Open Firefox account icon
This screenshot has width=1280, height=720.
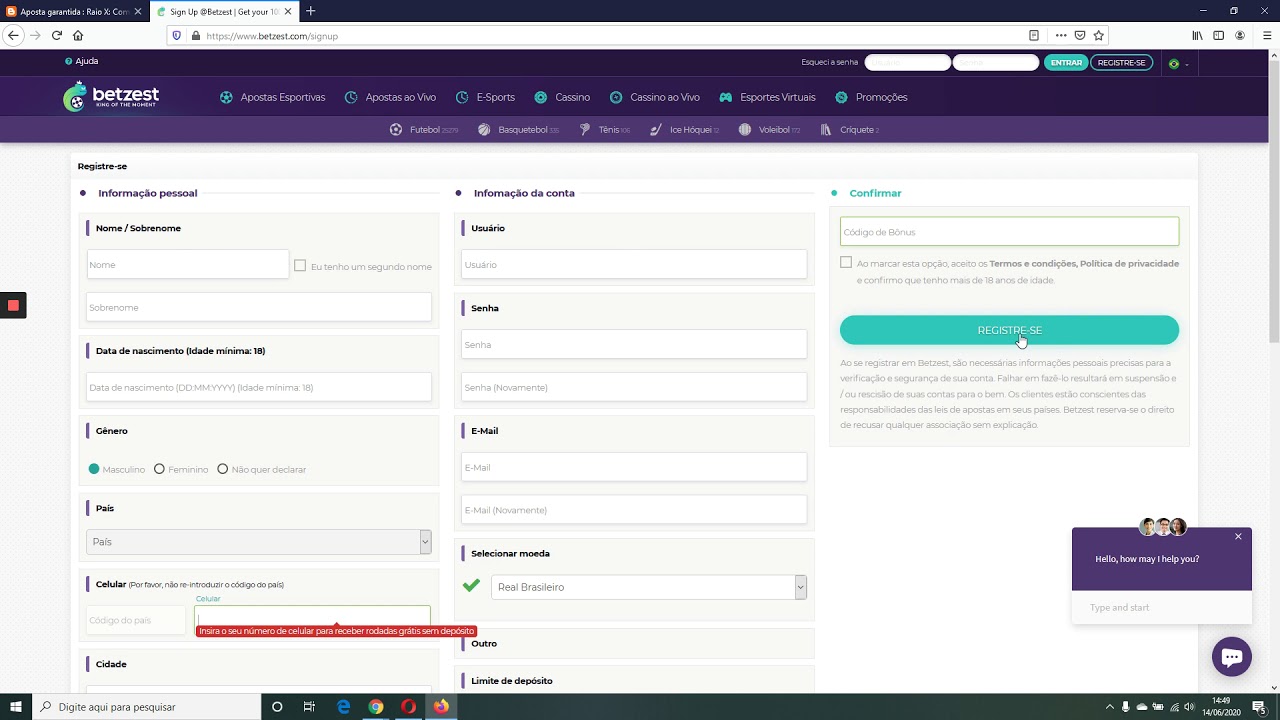coord(1240,35)
